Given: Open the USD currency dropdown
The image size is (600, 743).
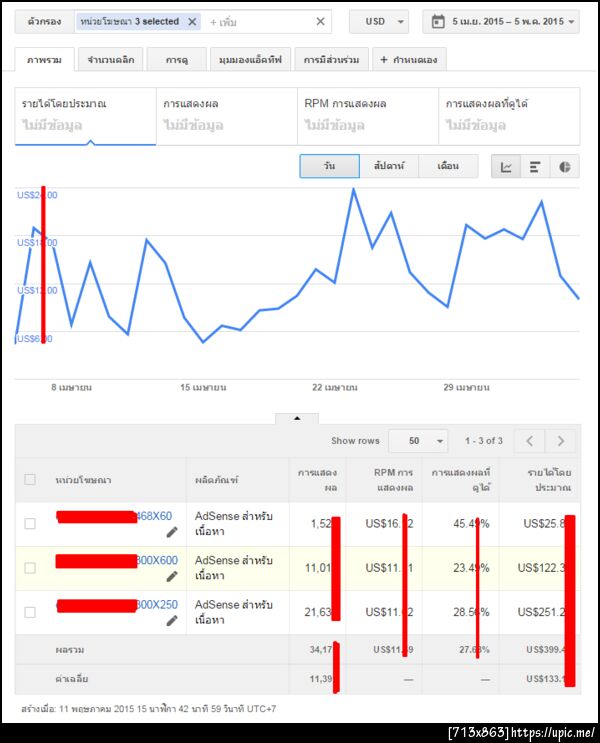Looking at the screenshot, I should pyautogui.click(x=378, y=22).
